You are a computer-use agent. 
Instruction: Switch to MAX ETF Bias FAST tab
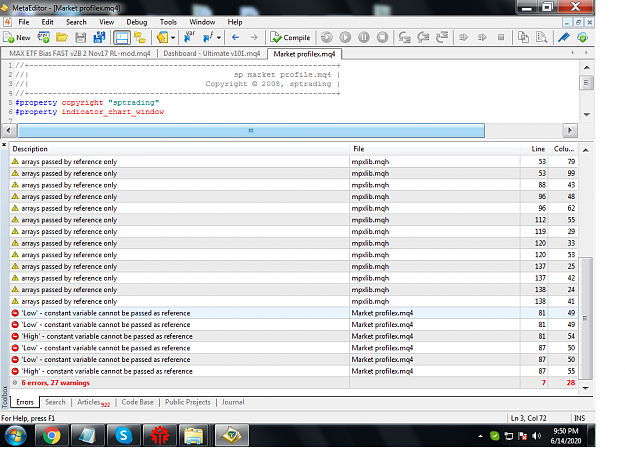tap(80, 53)
